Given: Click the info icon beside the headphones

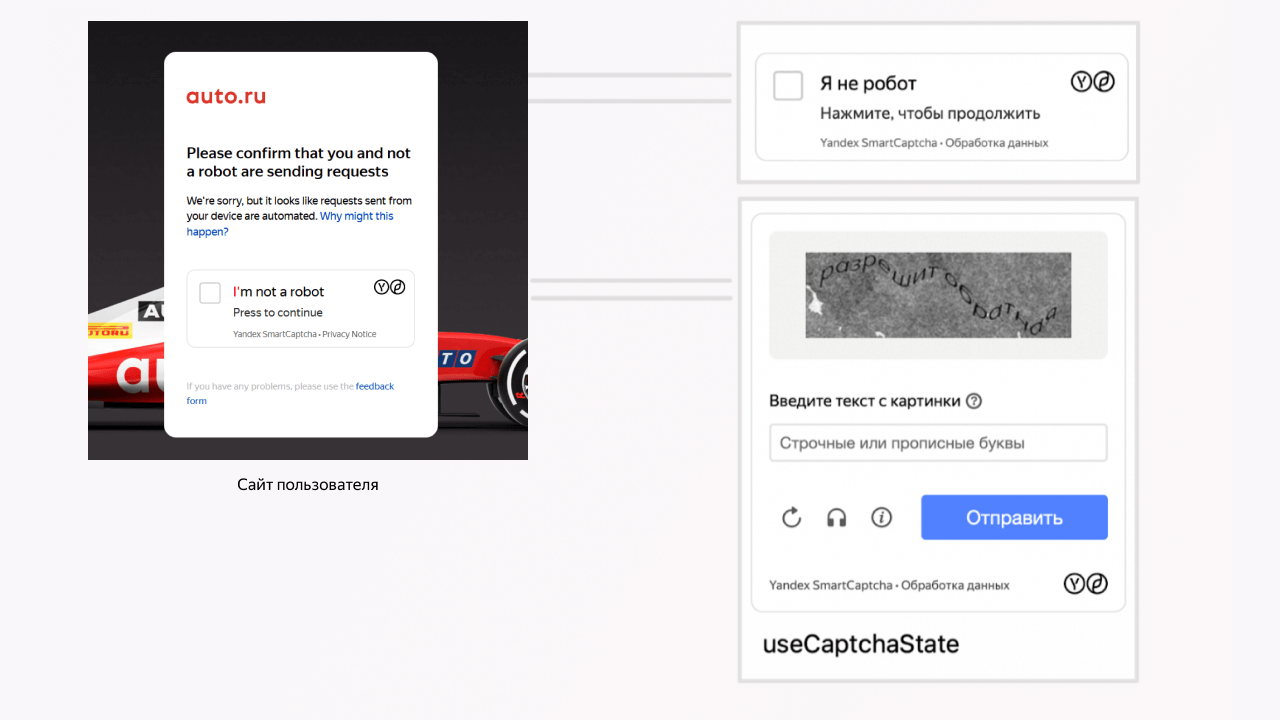Looking at the screenshot, I should click(x=881, y=517).
